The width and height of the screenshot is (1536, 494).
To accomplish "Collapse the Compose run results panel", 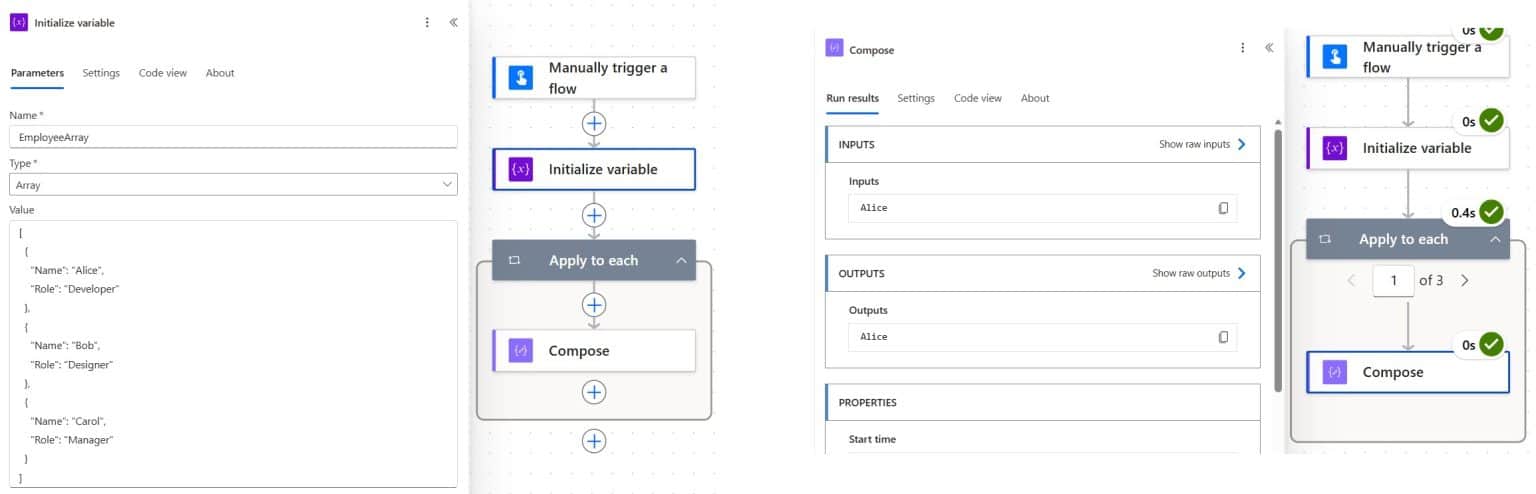I will 1269,48.
